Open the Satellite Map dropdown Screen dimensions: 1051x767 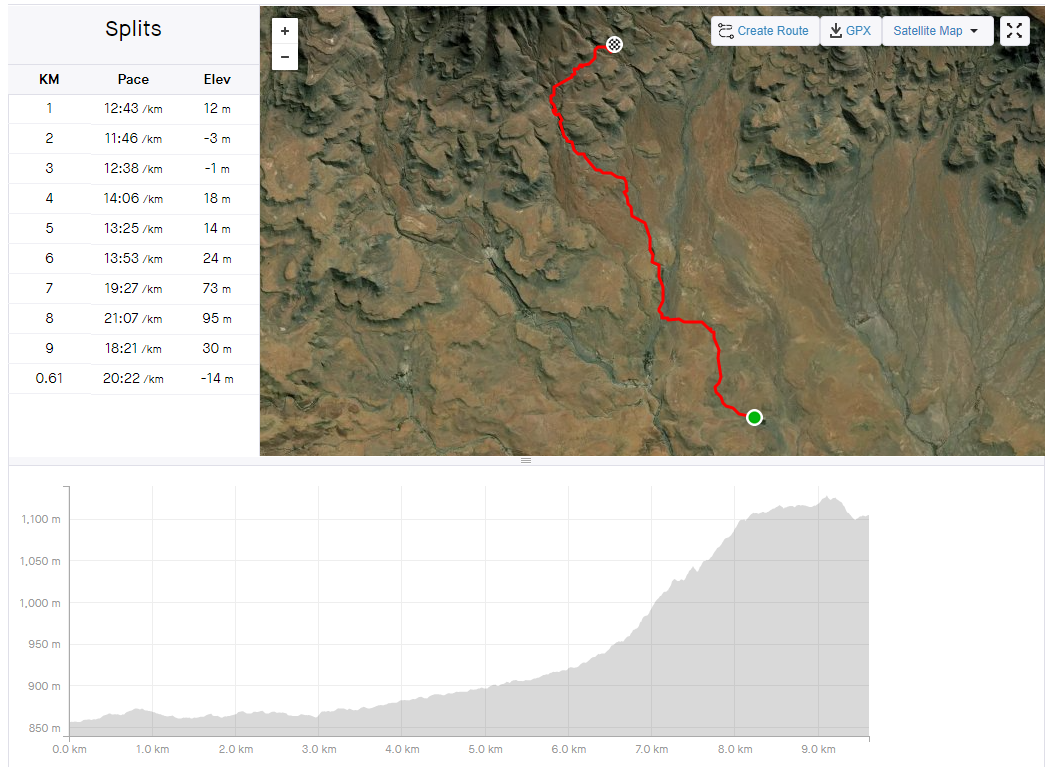point(936,31)
